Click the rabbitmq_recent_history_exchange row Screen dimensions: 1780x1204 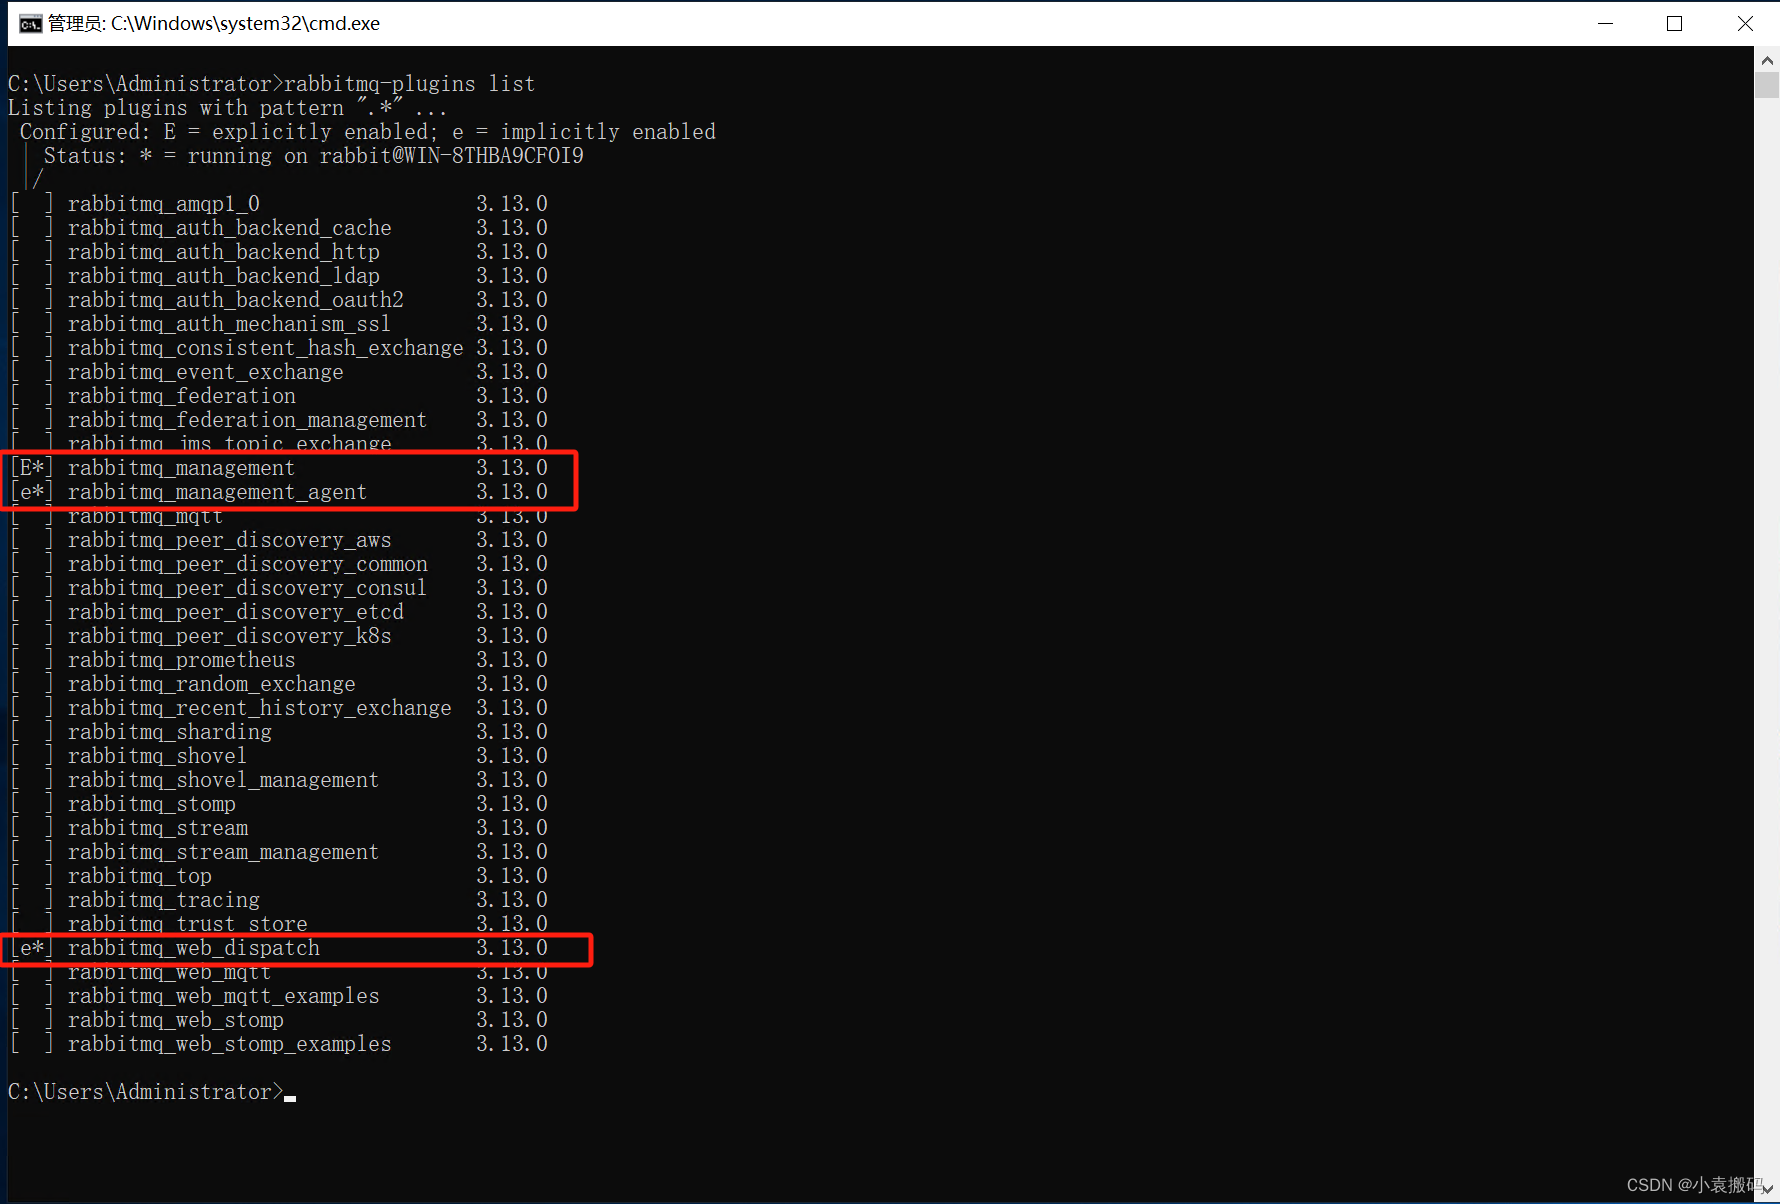pos(280,708)
